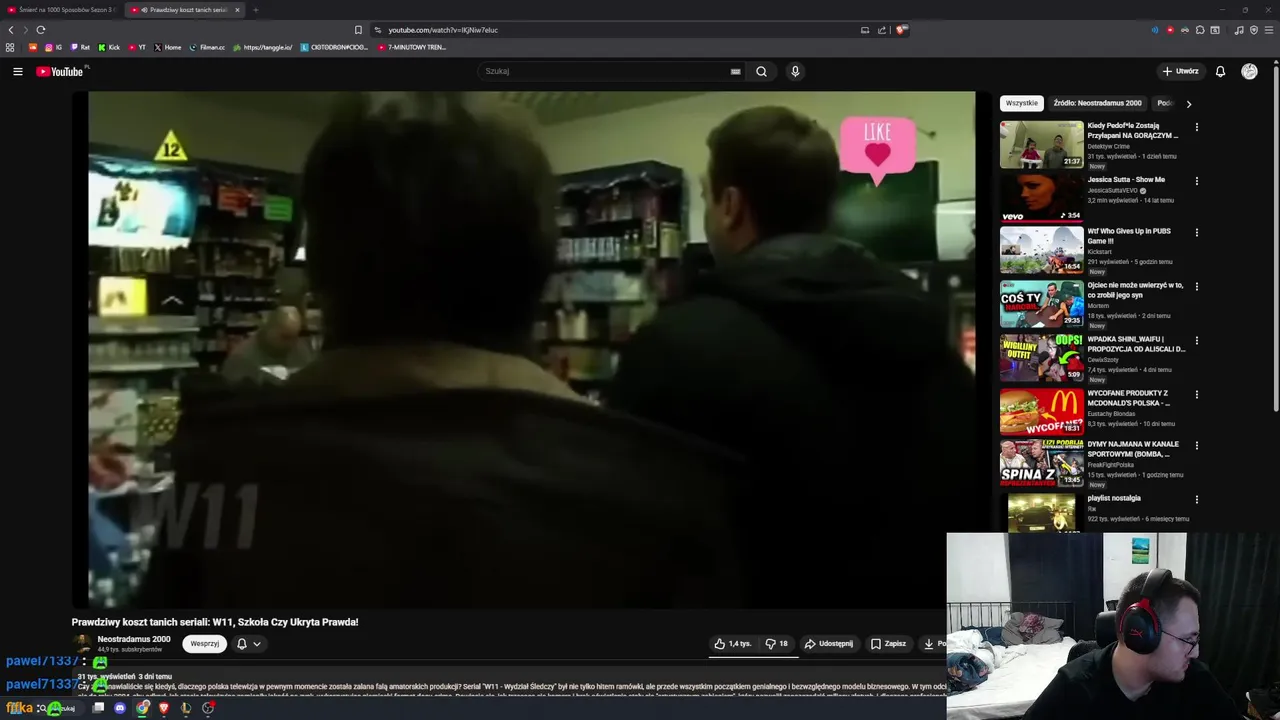Screen dimensions: 1280x720
Task: Dislike the video with thumbs down
Action: coord(777,644)
